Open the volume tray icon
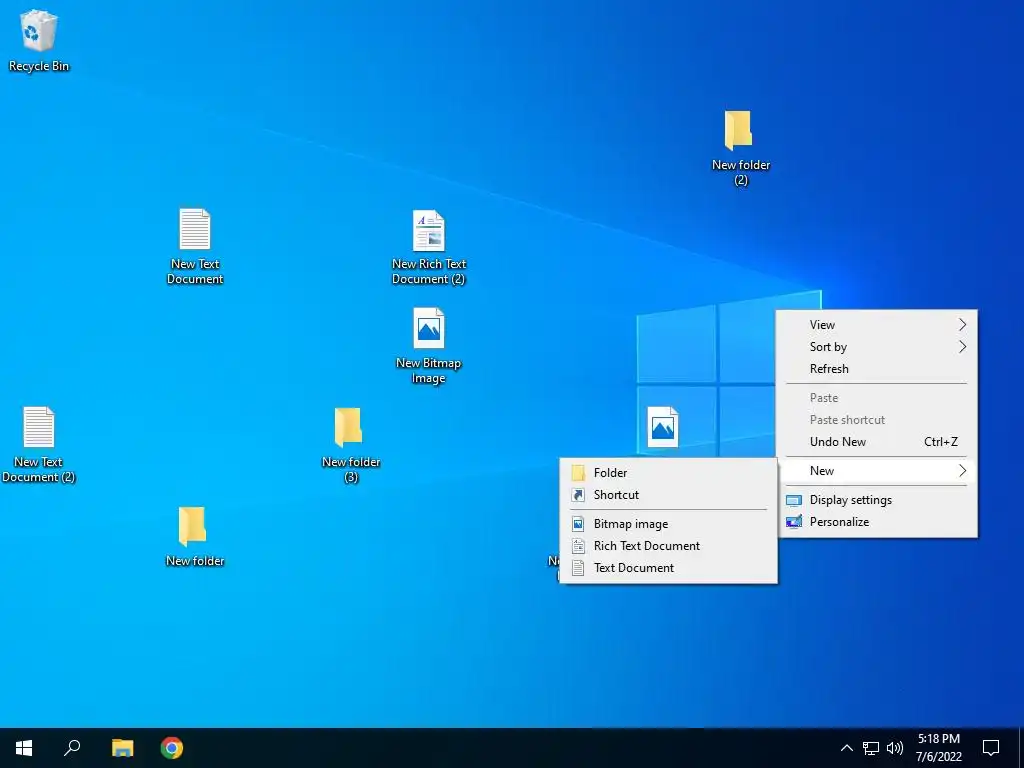 895,748
